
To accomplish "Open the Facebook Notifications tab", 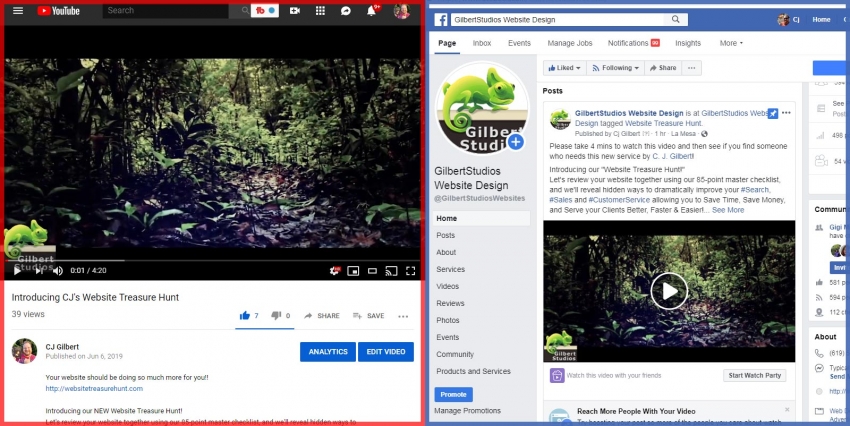I will (x=633, y=43).
